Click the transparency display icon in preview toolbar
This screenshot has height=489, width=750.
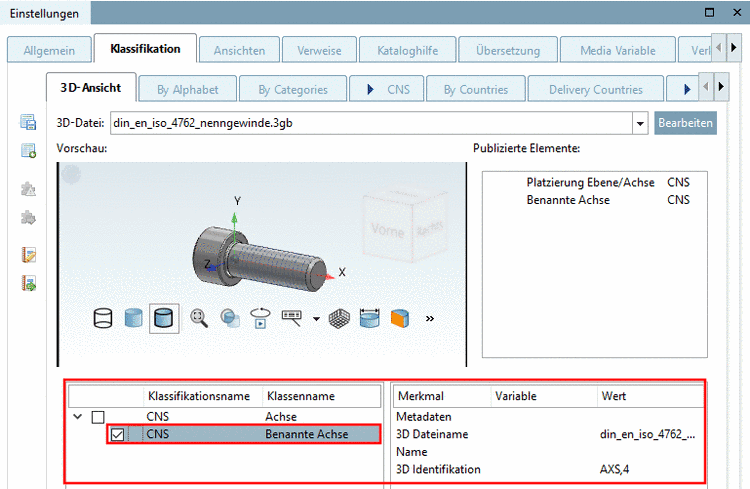click(230, 318)
